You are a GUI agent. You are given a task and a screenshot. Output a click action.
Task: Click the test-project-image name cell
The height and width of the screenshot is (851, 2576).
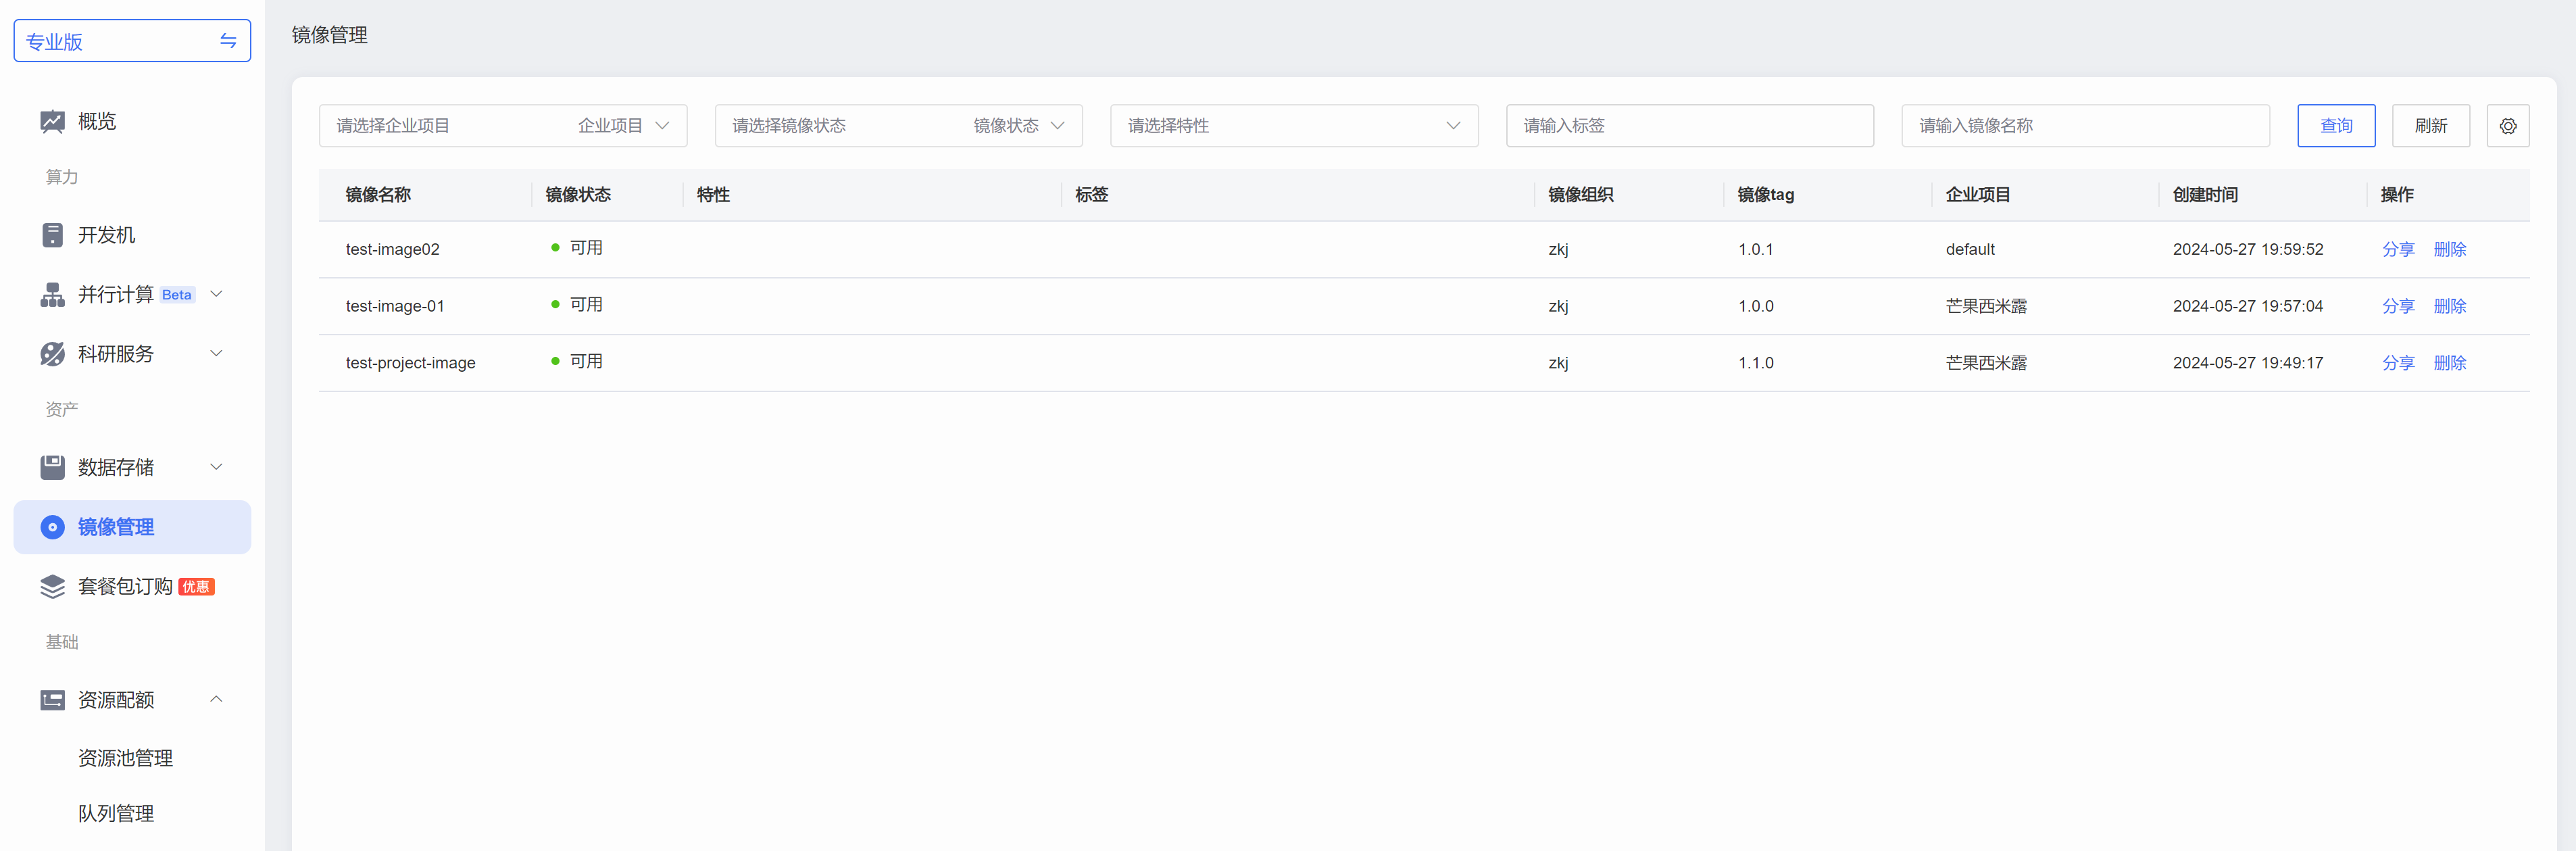[411, 363]
